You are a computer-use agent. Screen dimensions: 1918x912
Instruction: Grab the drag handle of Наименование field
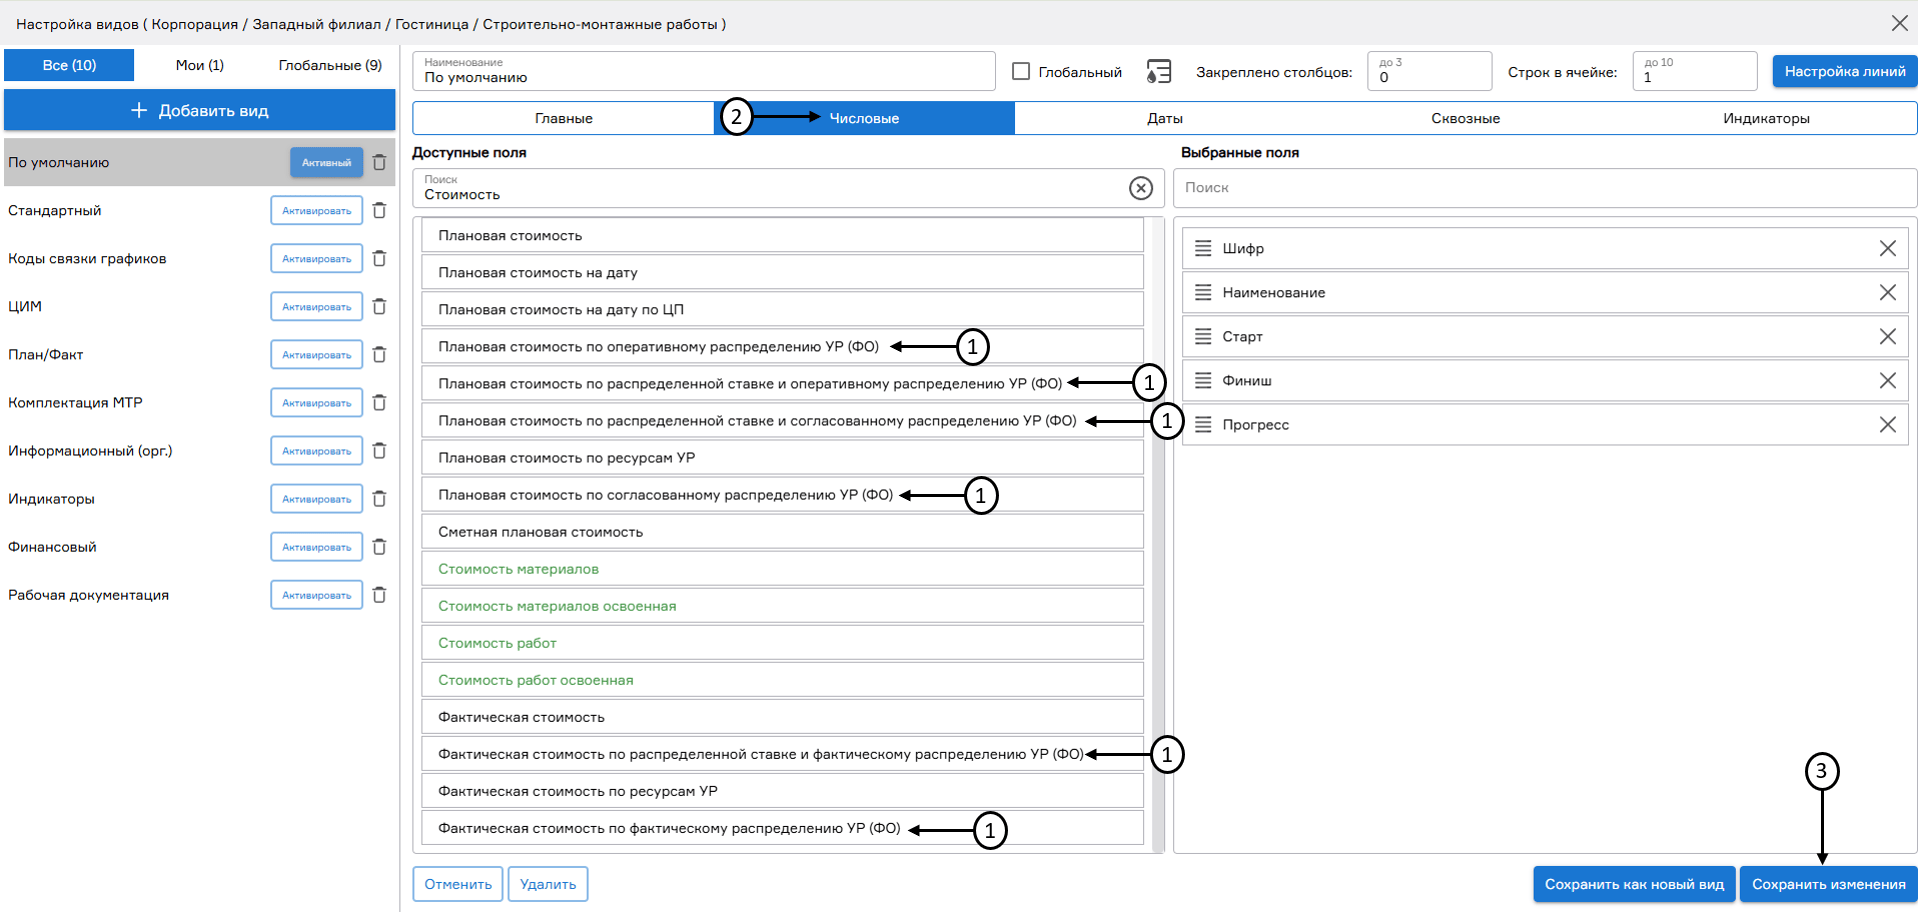click(x=1203, y=293)
